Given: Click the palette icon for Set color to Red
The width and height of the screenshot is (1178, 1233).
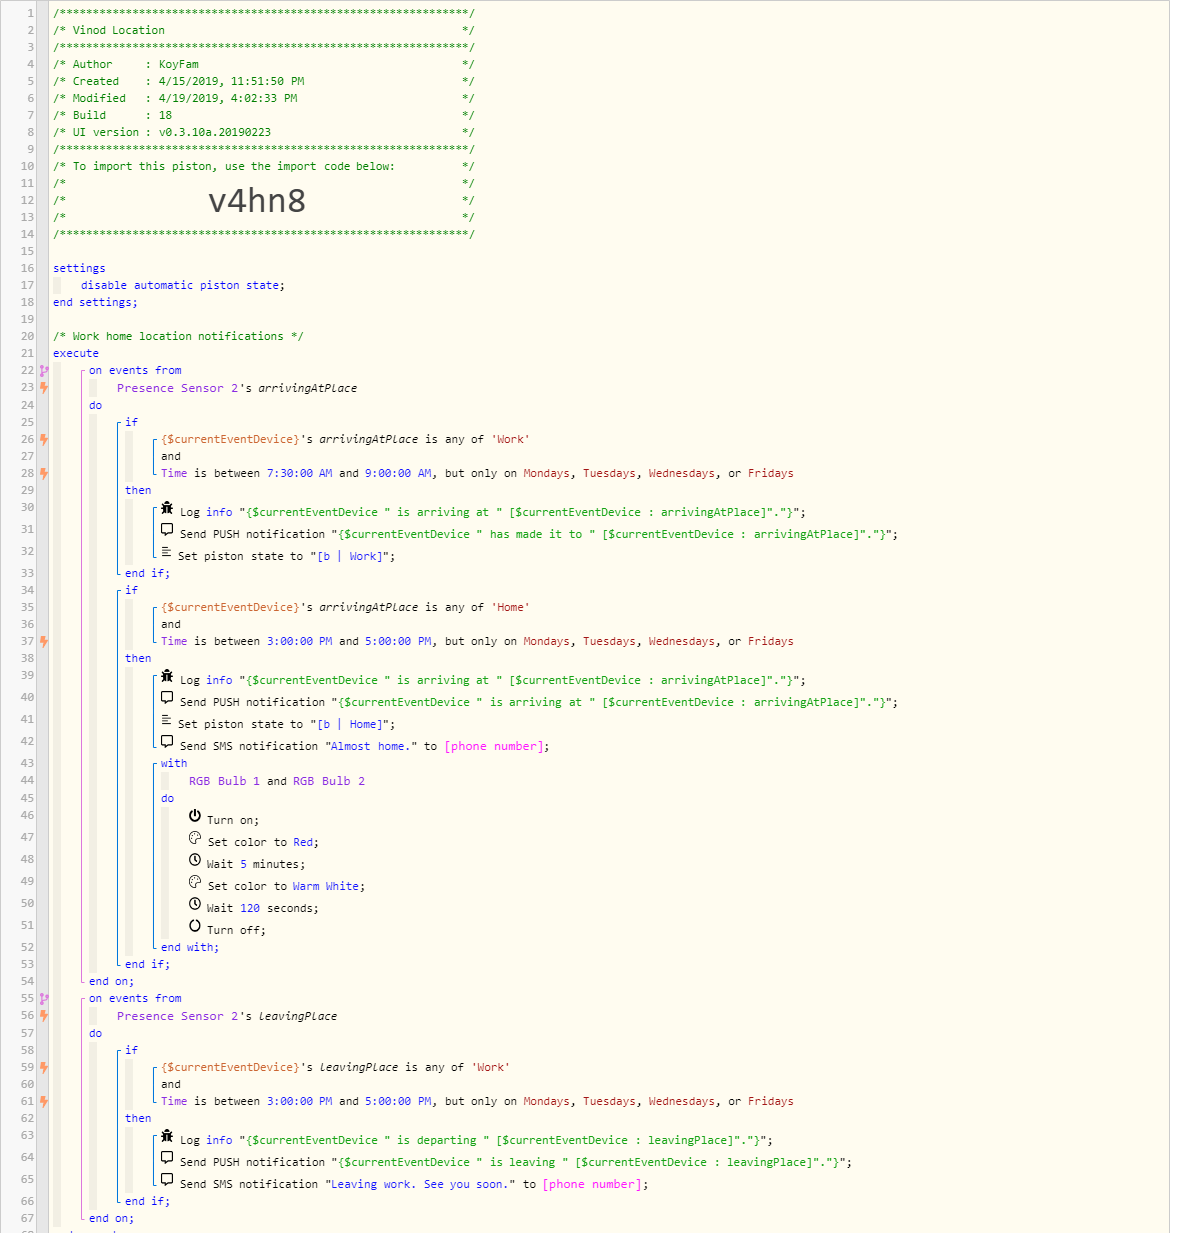Looking at the screenshot, I should pos(195,838).
